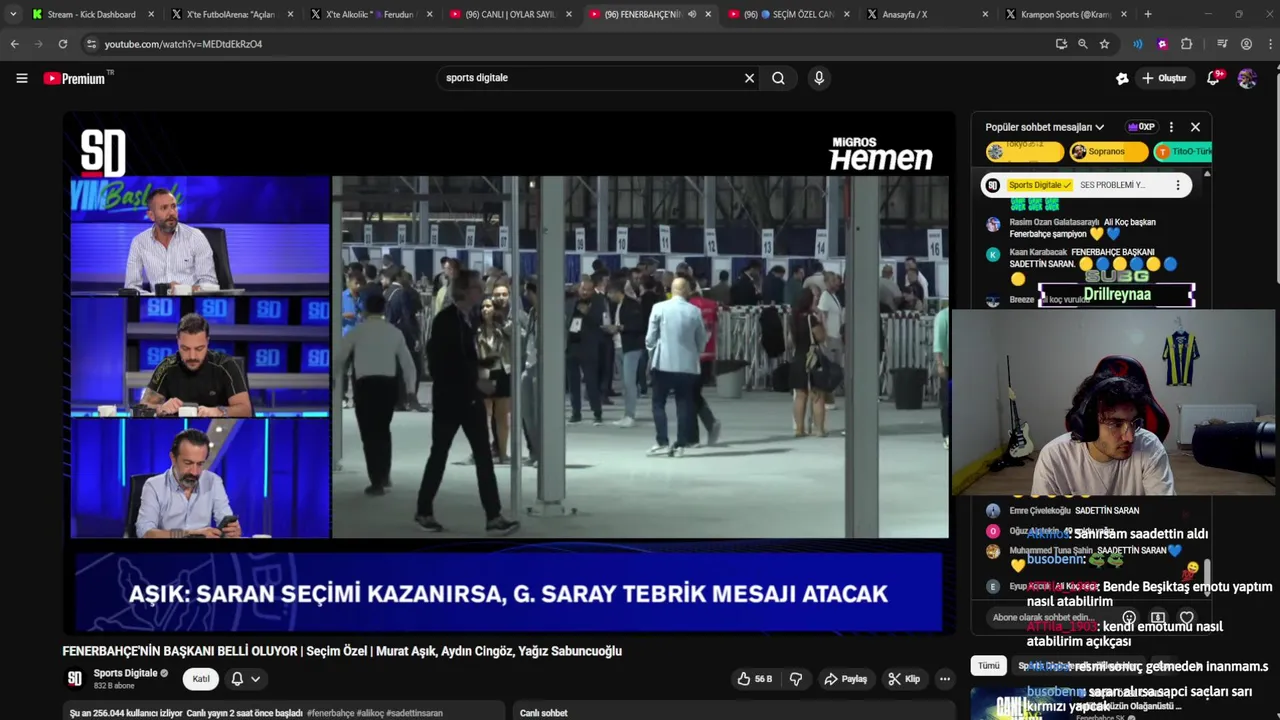
Task: Click the Katıl join button
Action: click(201, 679)
